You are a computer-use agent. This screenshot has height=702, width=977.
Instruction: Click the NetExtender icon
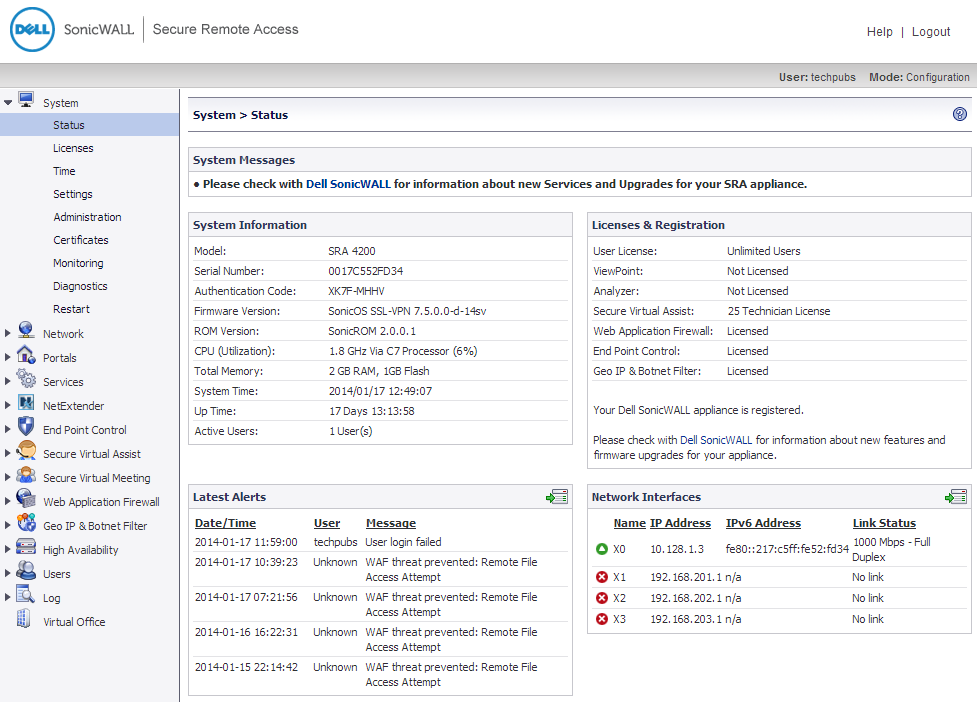click(26, 402)
